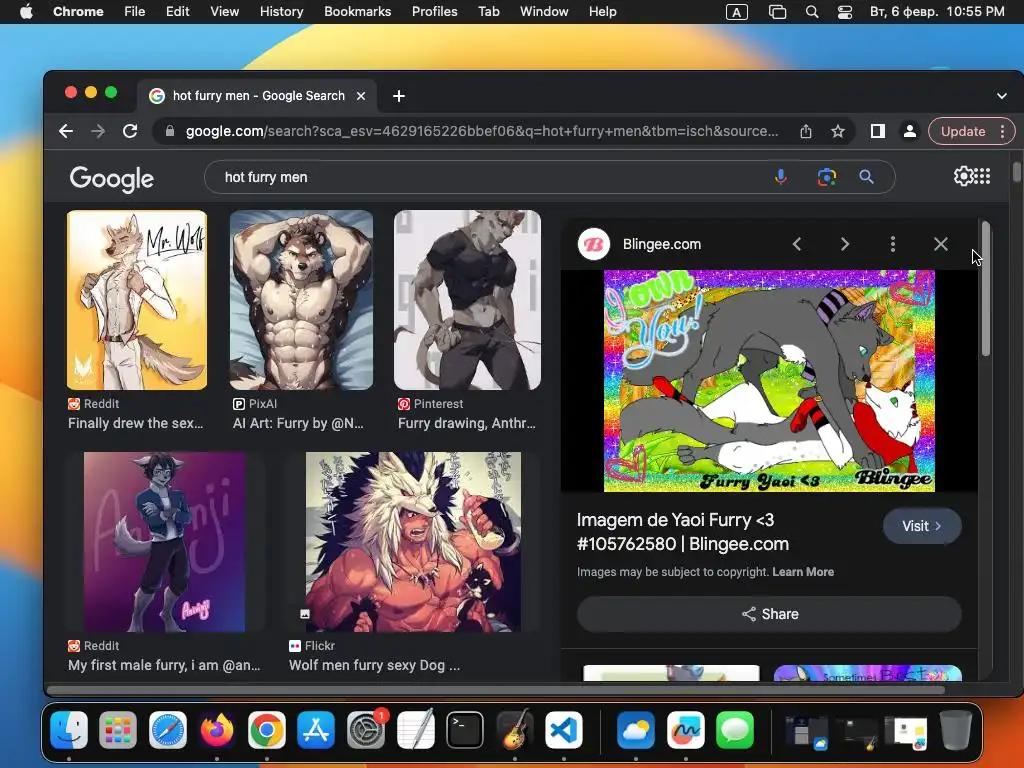
Task: Open Stage Manager icon in the menu bar
Action: pyautogui.click(x=777, y=12)
